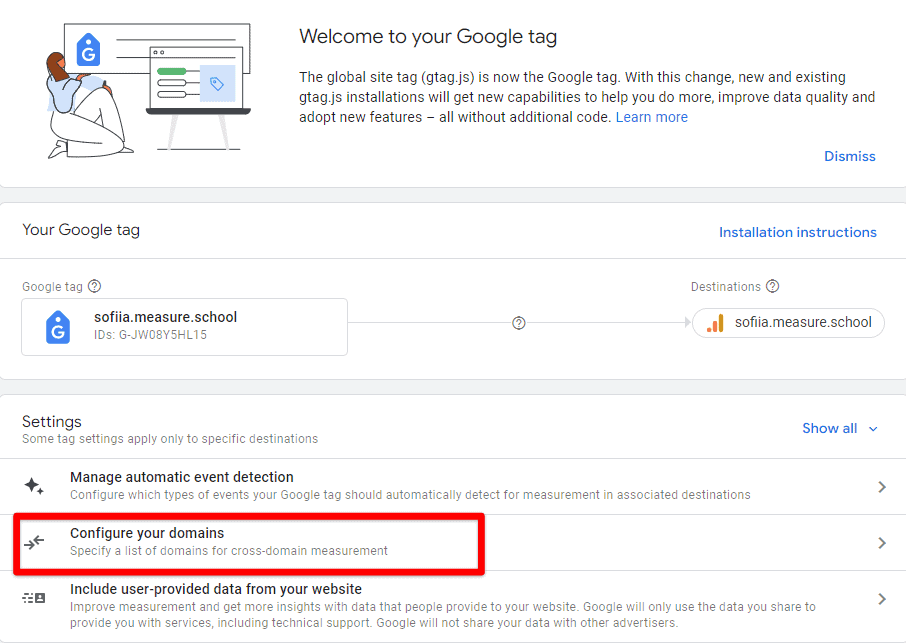The width and height of the screenshot is (906, 643).
Task: Click the help icon on the connector line
Action: click(x=519, y=322)
